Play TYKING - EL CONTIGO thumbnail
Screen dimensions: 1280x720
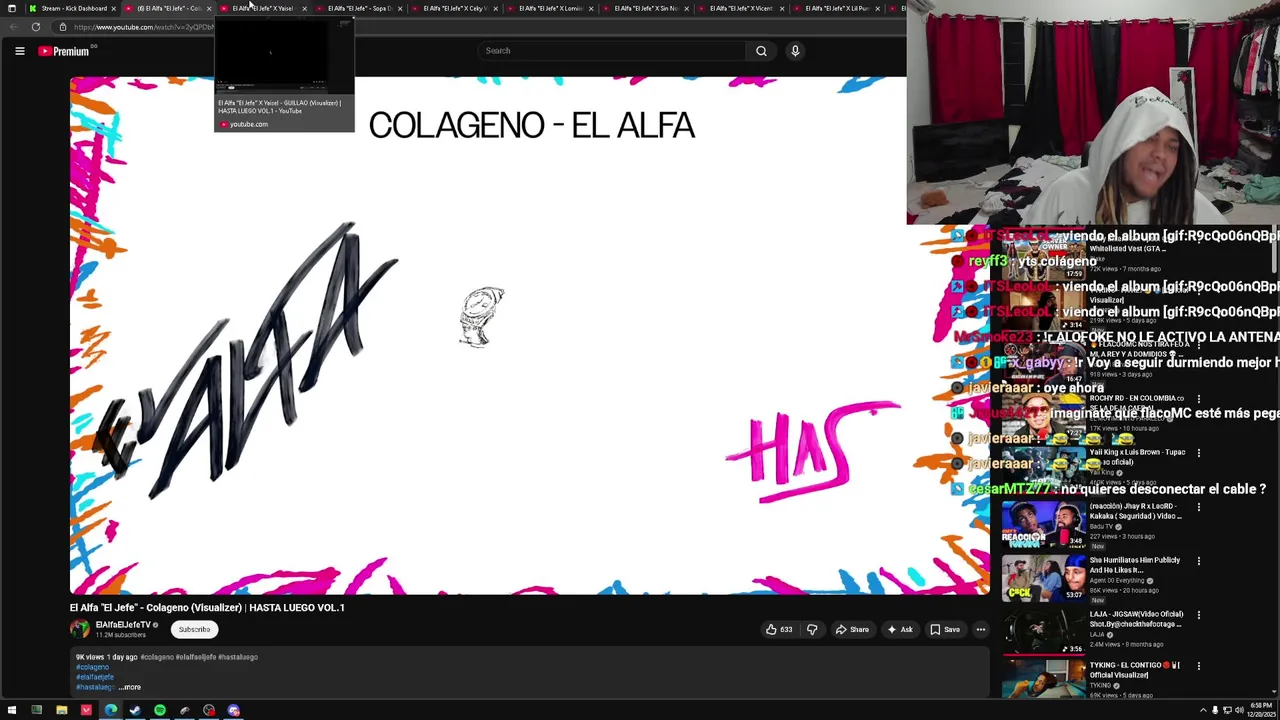pos(1043,680)
